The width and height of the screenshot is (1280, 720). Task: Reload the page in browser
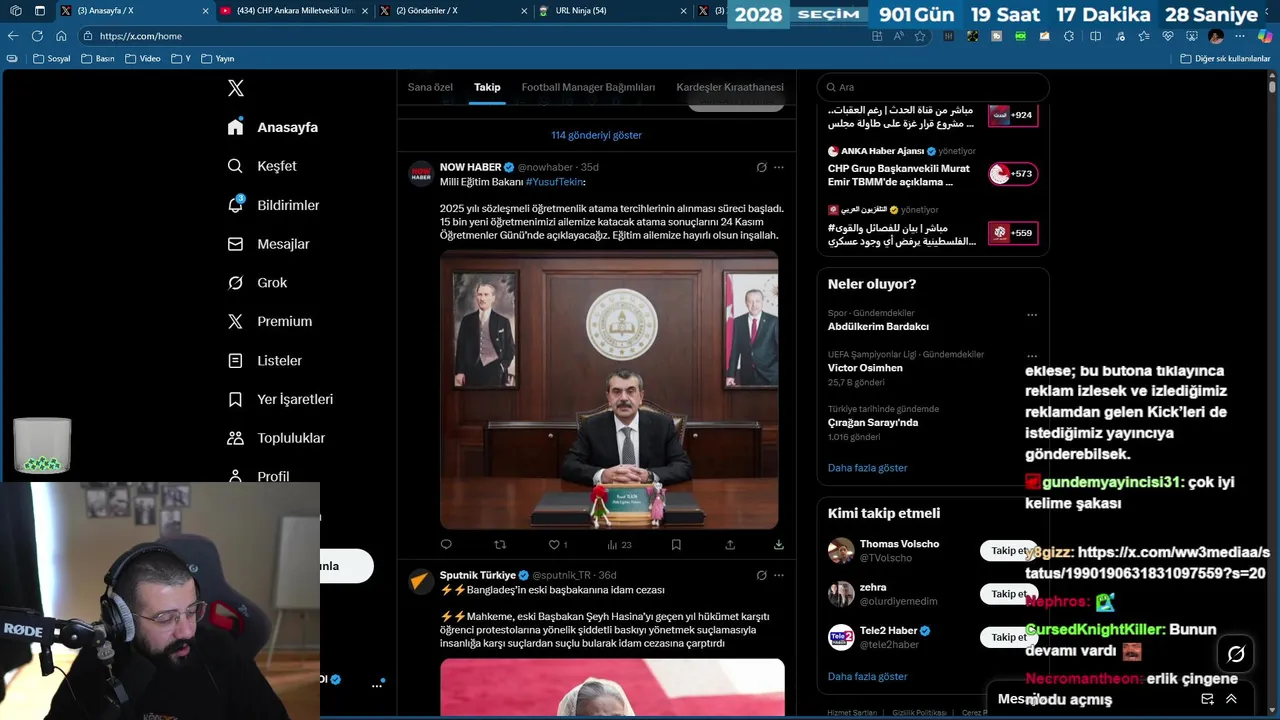[37, 36]
